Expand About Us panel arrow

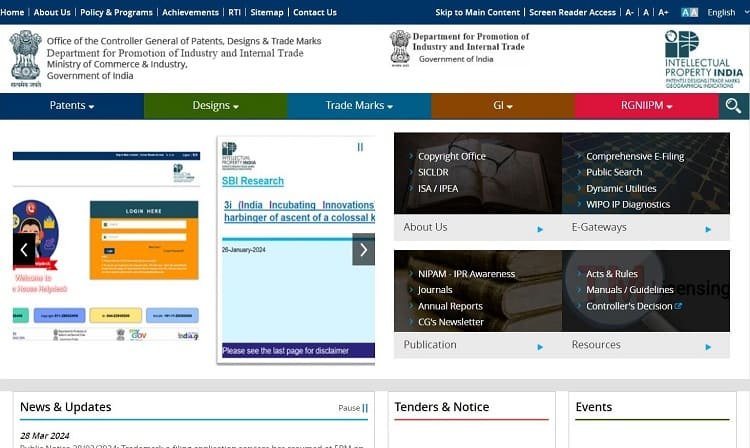[x=540, y=229]
